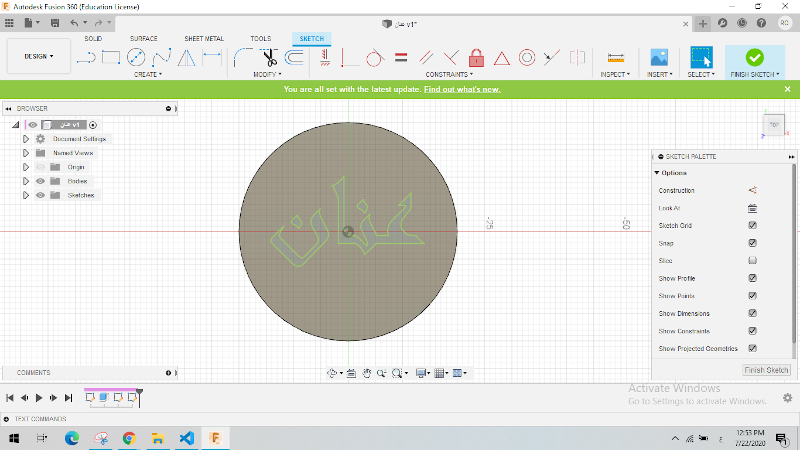
Task: Open the DESIGN workspace dropdown
Action: [x=39, y=56]
